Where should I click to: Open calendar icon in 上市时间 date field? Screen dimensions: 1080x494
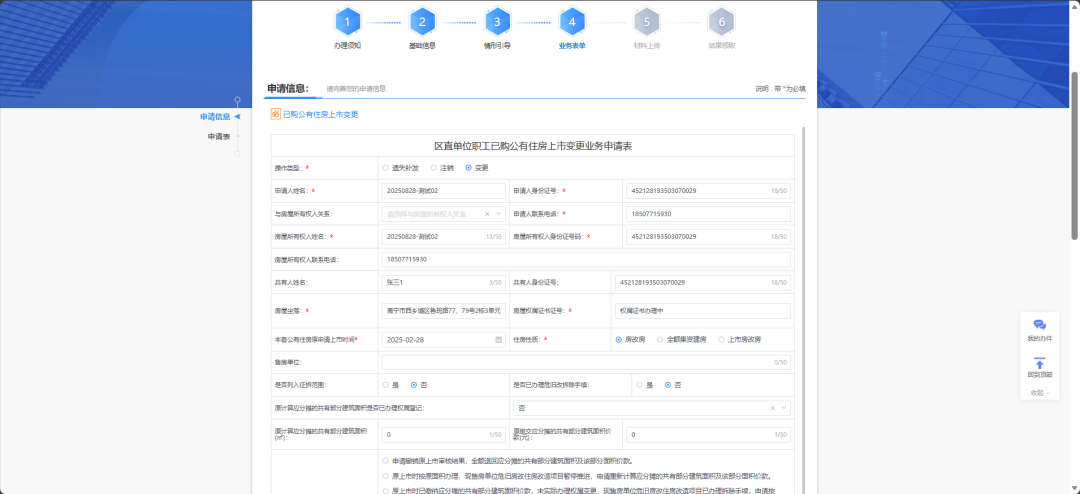click(x=498, y=340)
